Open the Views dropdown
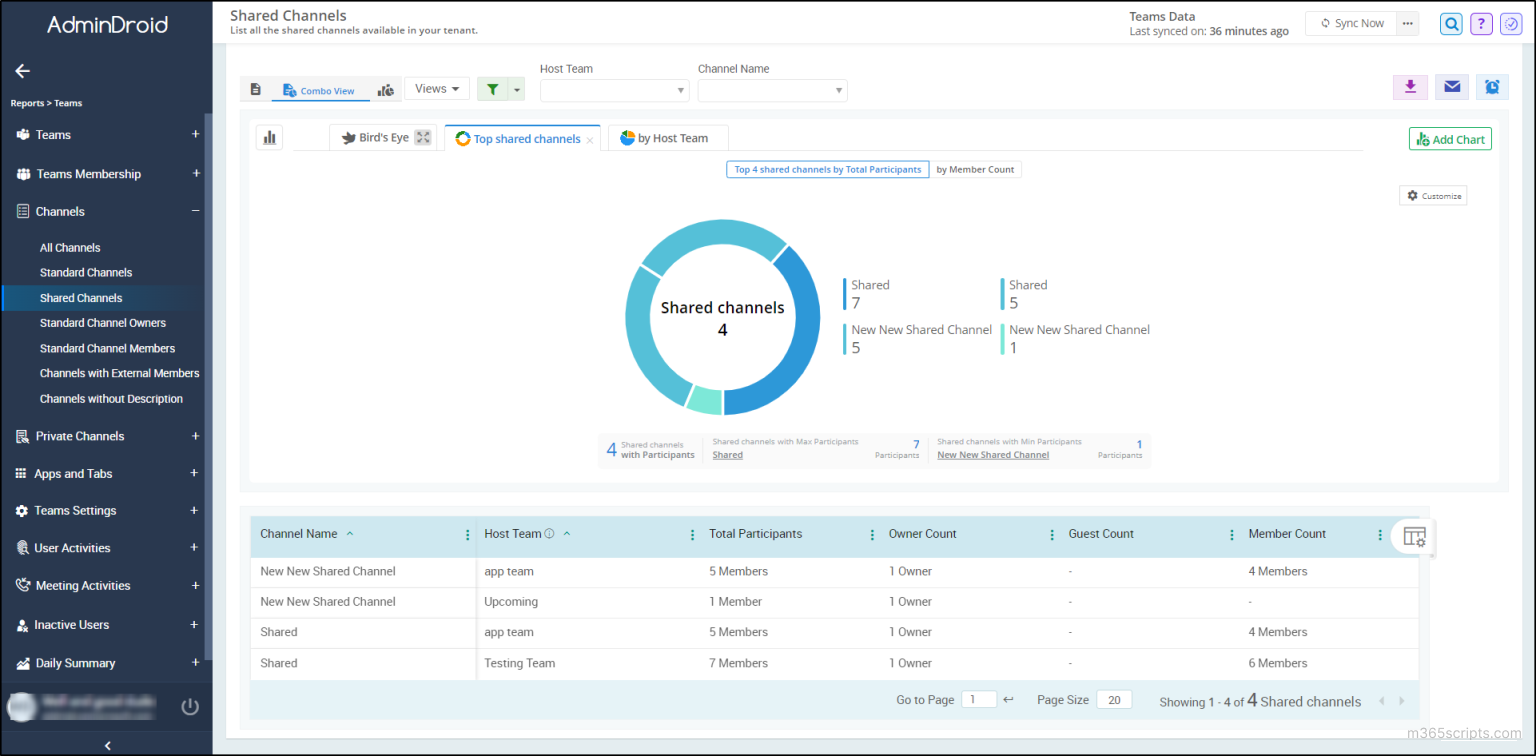Image resolution: width=1536 pixels, height=756 pixels. click(x=436, y=88)
